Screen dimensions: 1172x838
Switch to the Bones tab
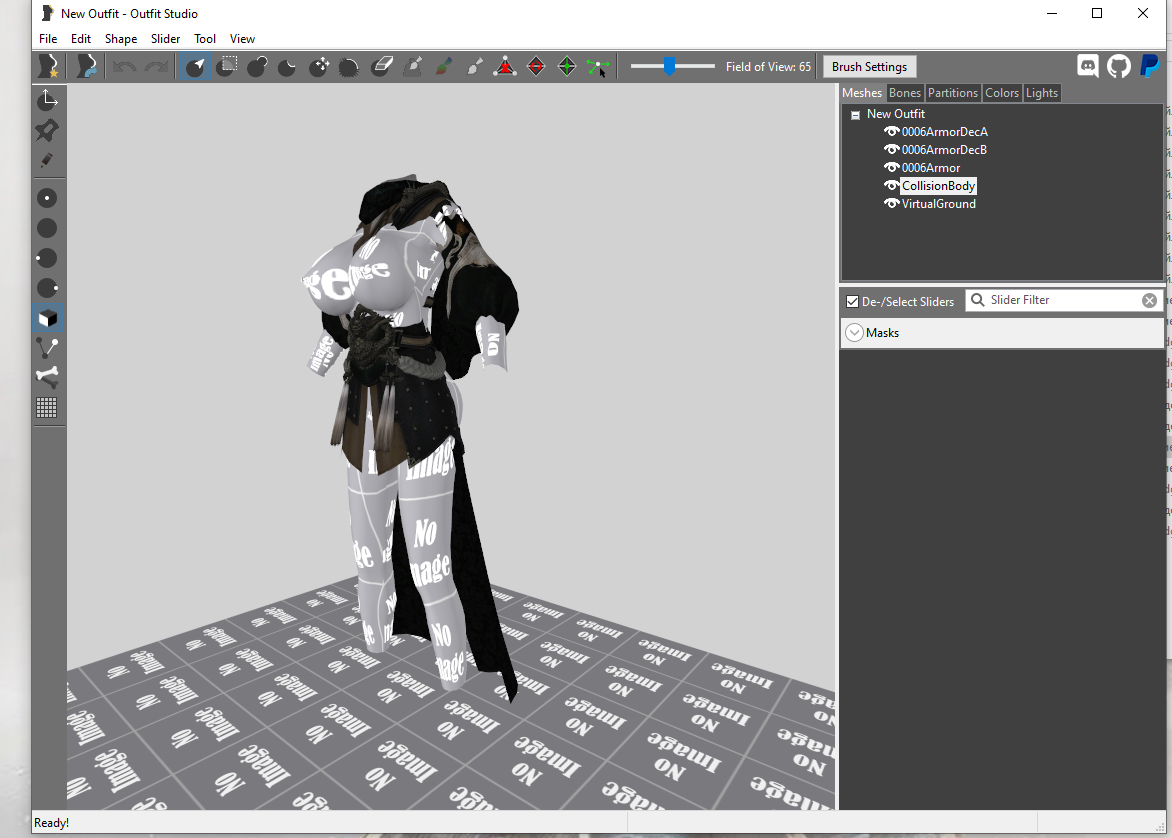pyautogui.click(x=905, y=93)
